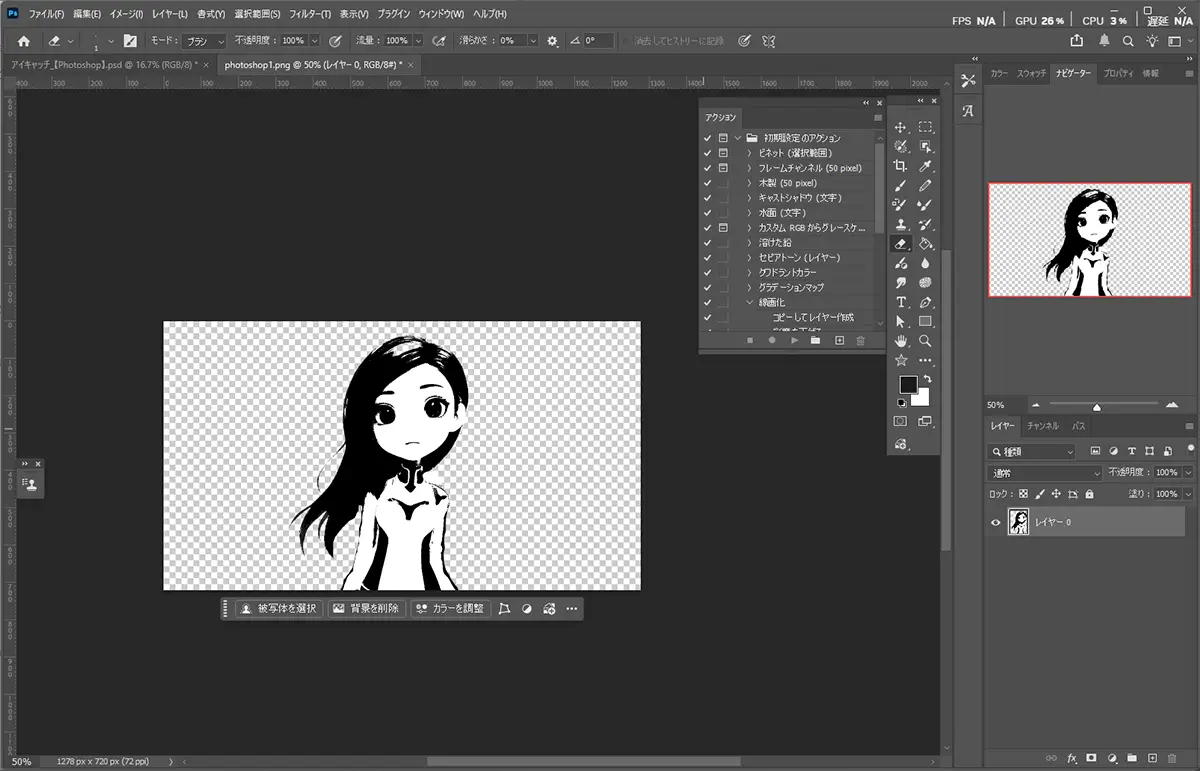Screen dimensions: 1200x771
Task: Switch to the チャンネル tab
Action: coord(1042,426)
